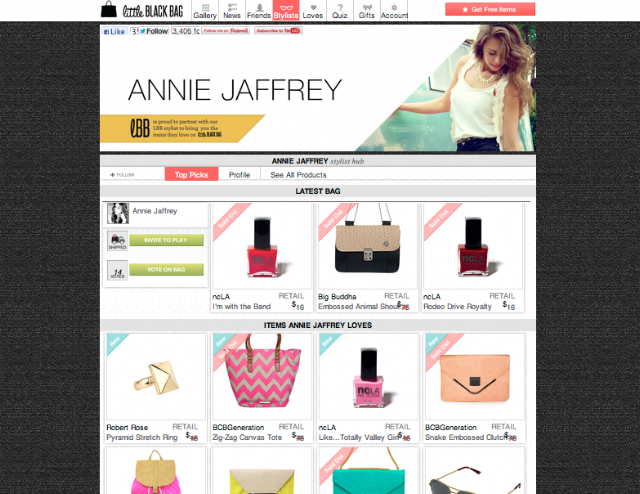Click 'Rodeo Drive Royalty' product name
The height and width of the screenshot is (494, 640).
[x=457, y=306]
